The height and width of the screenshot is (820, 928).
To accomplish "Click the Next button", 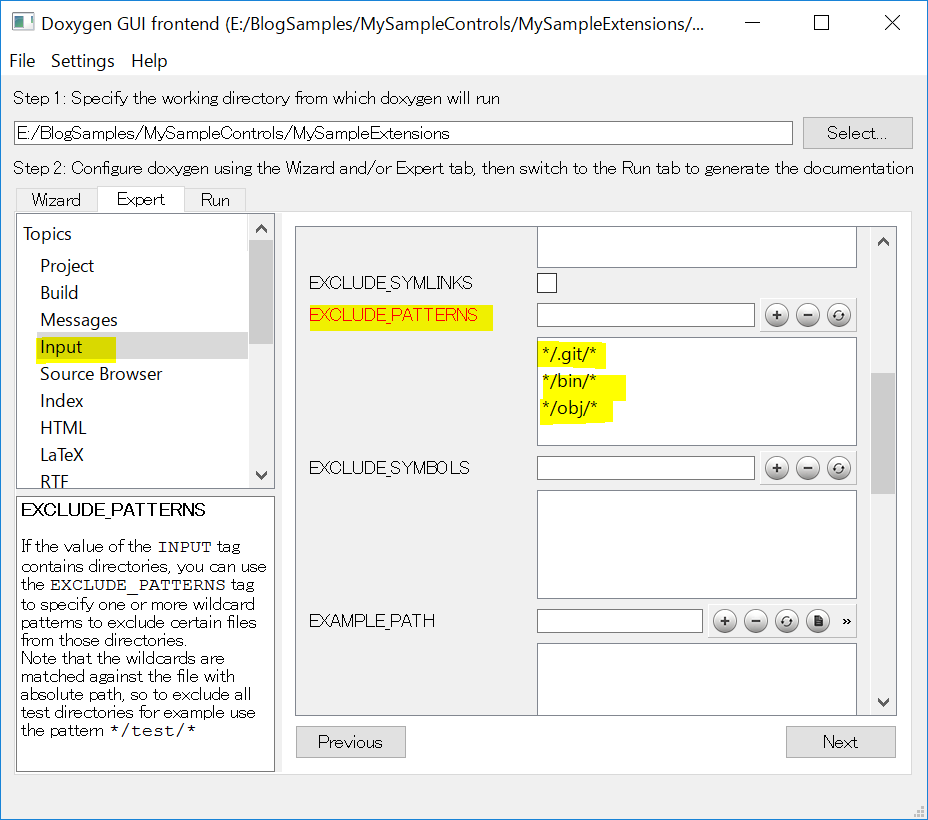I will (840, 742).
